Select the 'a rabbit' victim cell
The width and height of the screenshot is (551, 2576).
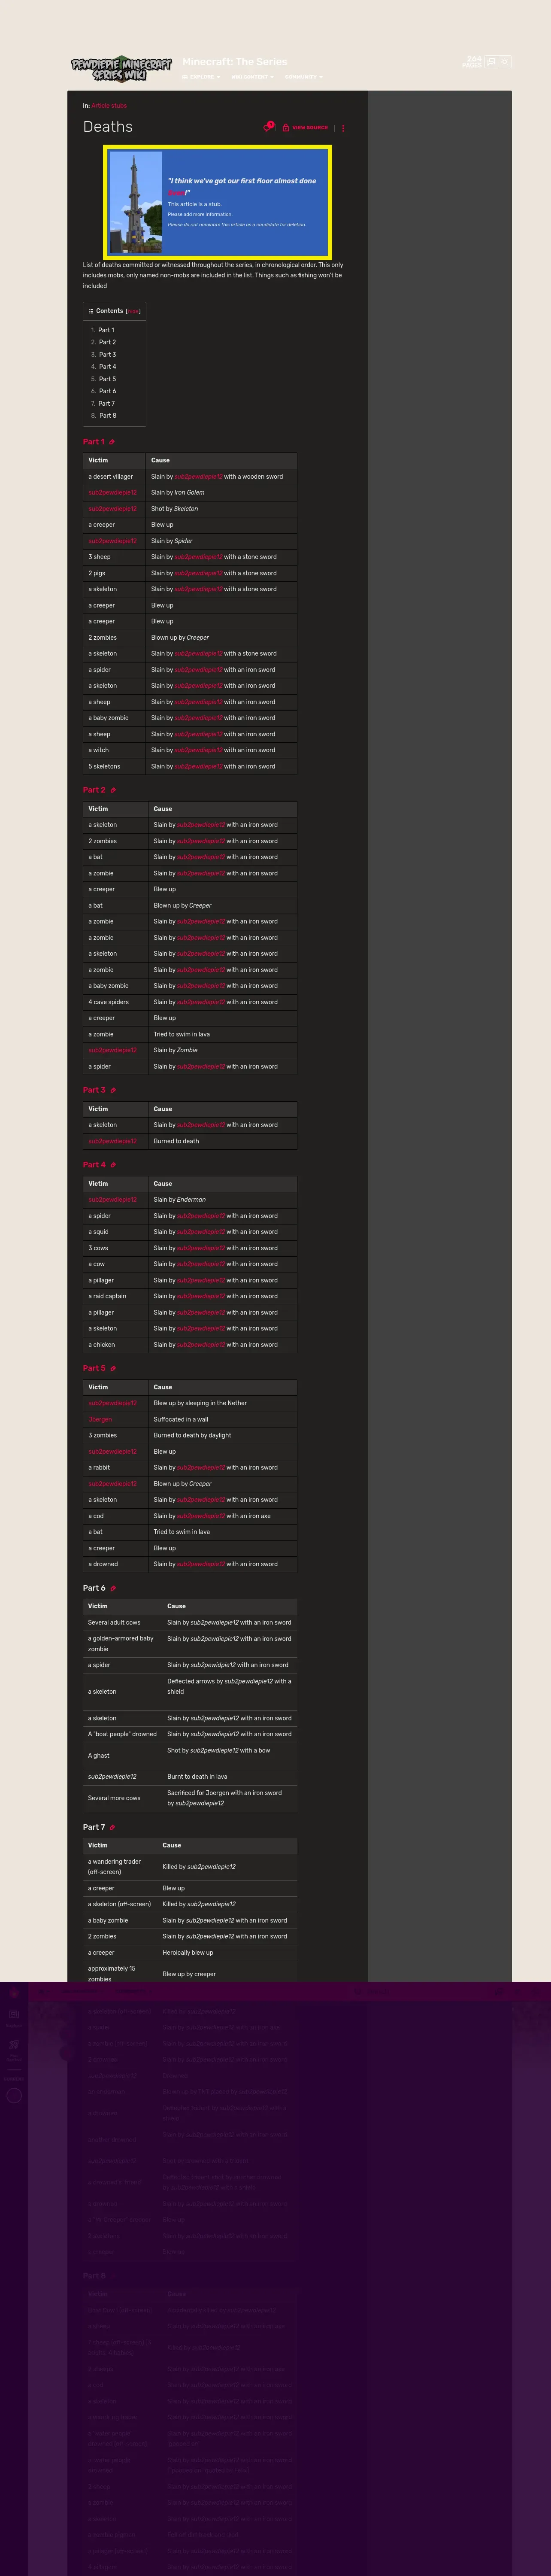tap(115, 1467)
